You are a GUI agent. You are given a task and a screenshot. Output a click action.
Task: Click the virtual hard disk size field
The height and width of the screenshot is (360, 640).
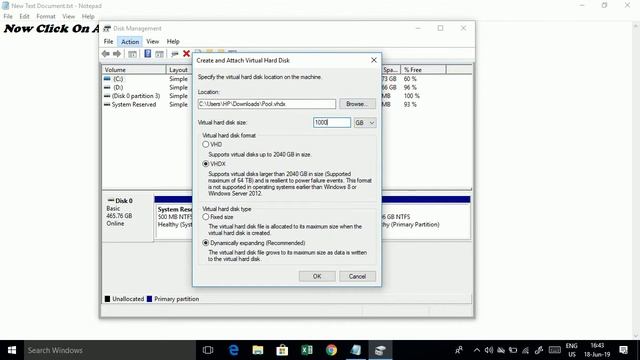tap(332, 122)
